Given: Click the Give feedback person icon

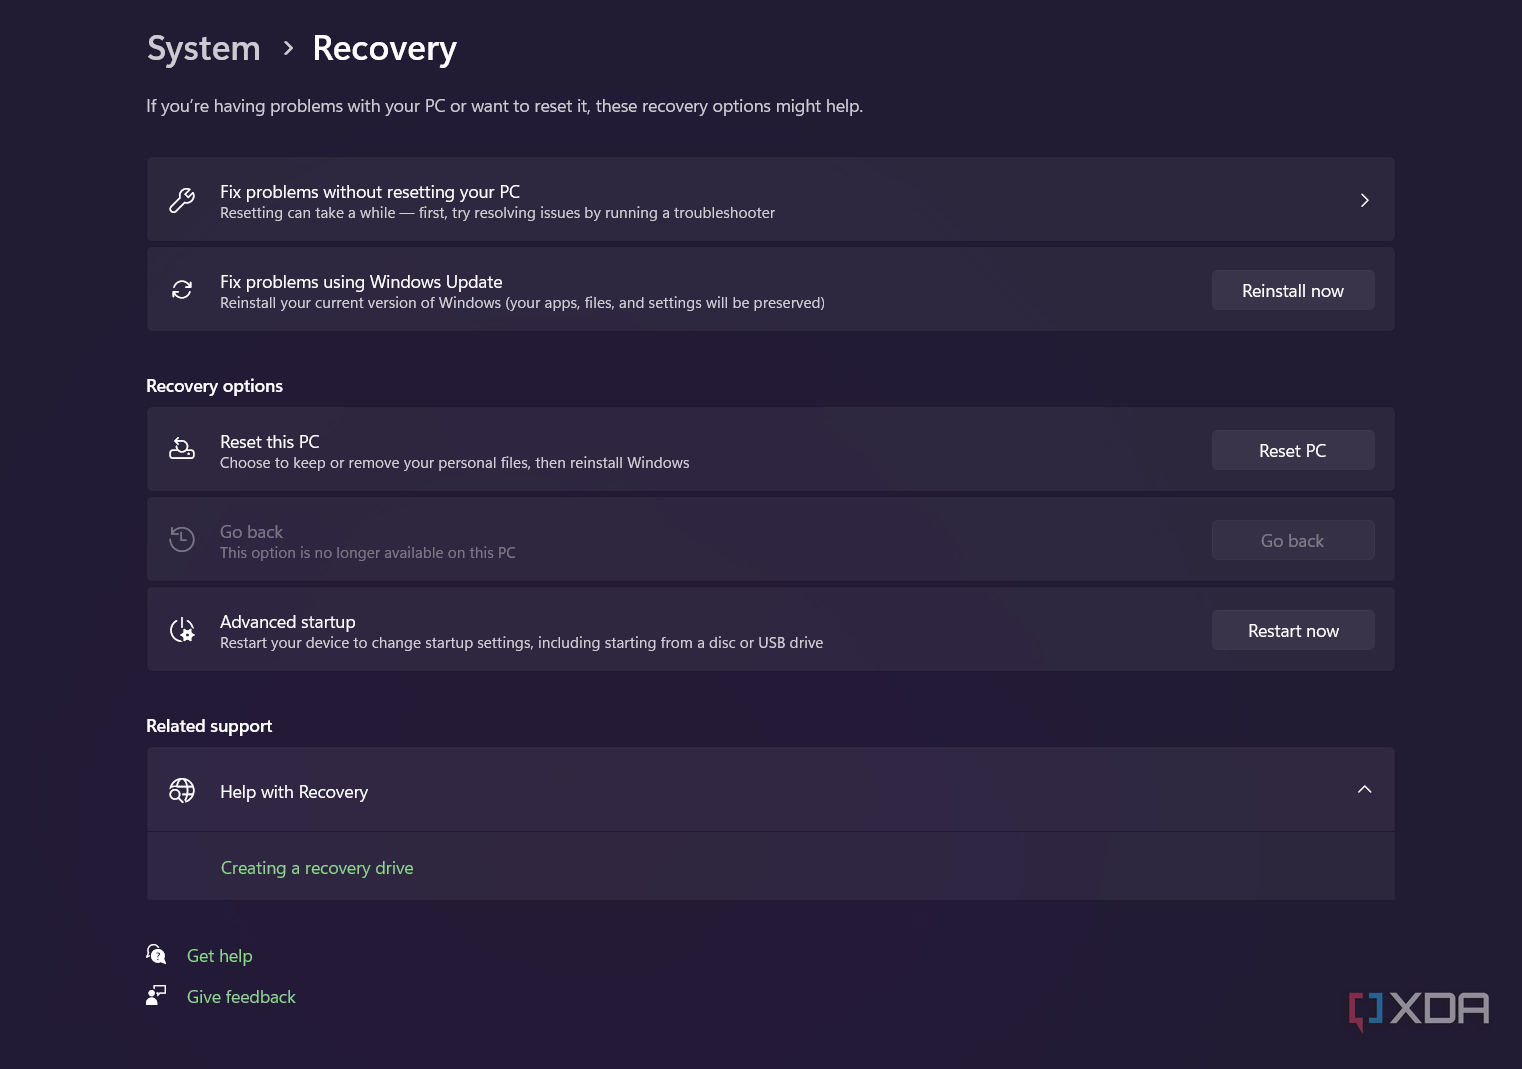Looking at the screenshot, I should pyautogui.click(x=156, y=995).
